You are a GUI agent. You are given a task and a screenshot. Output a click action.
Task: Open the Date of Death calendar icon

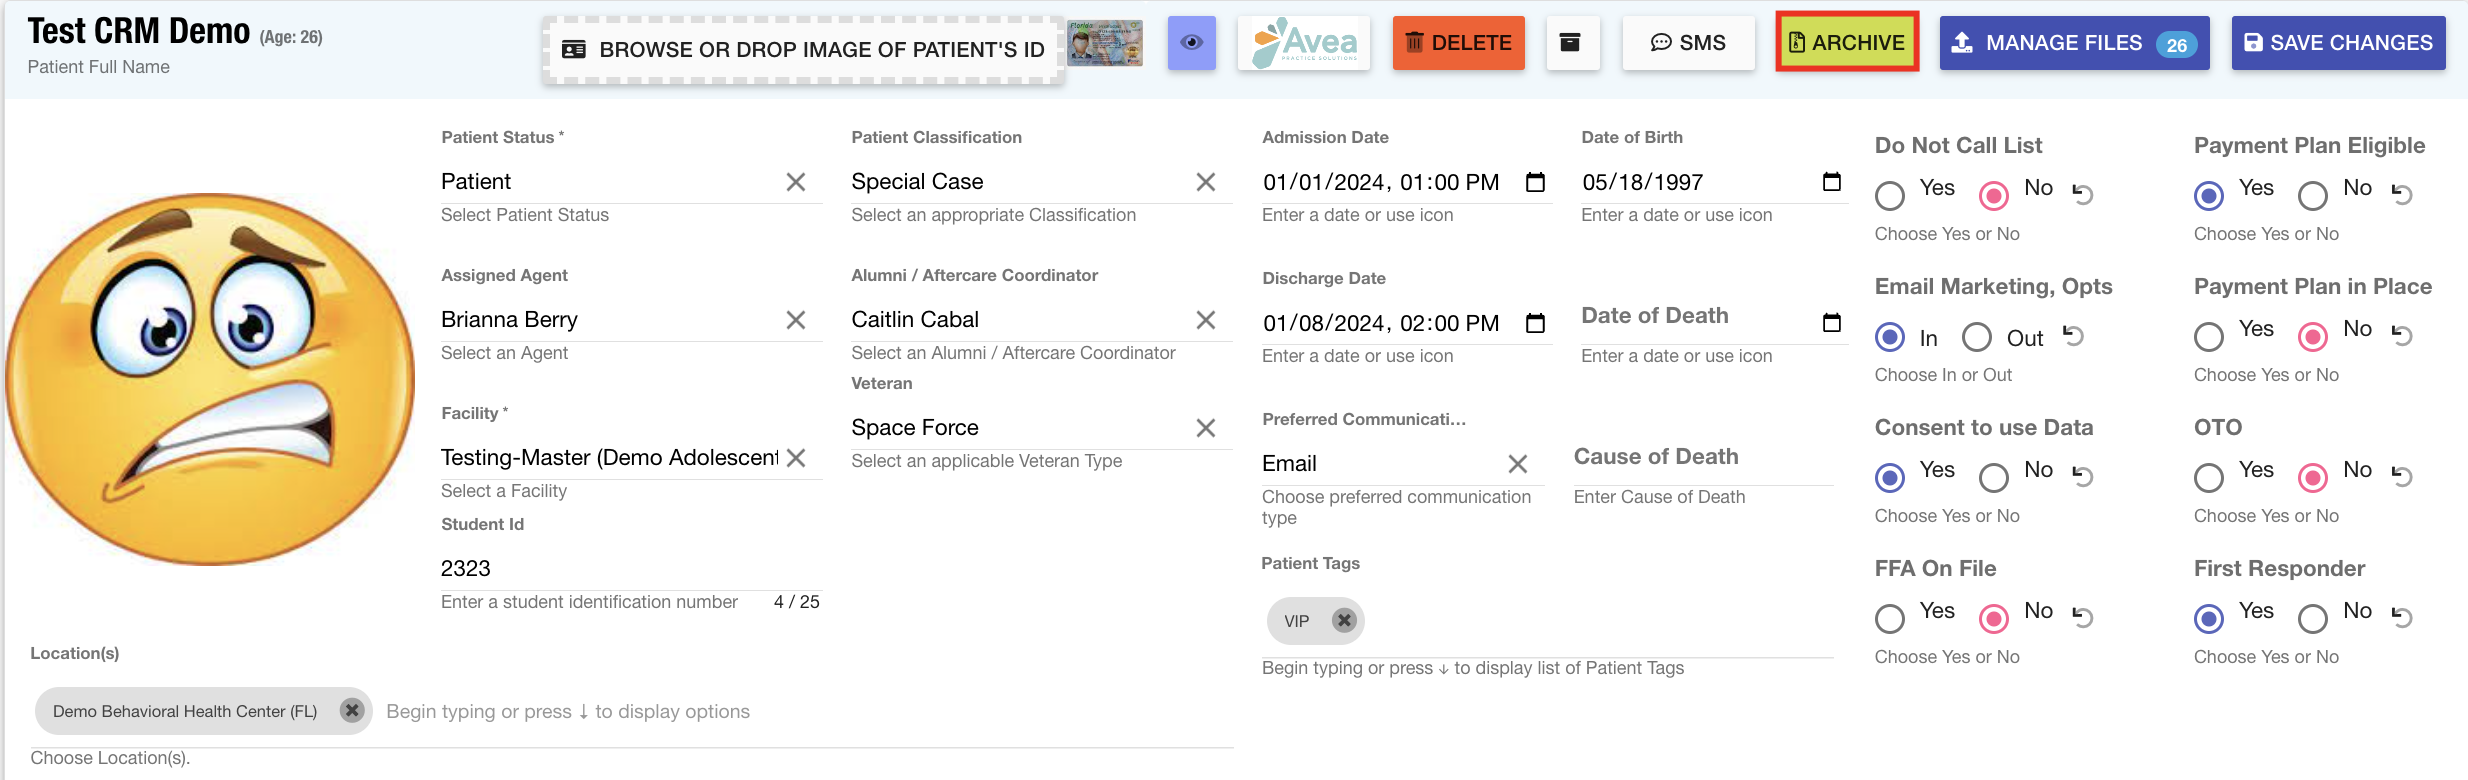1831,323
